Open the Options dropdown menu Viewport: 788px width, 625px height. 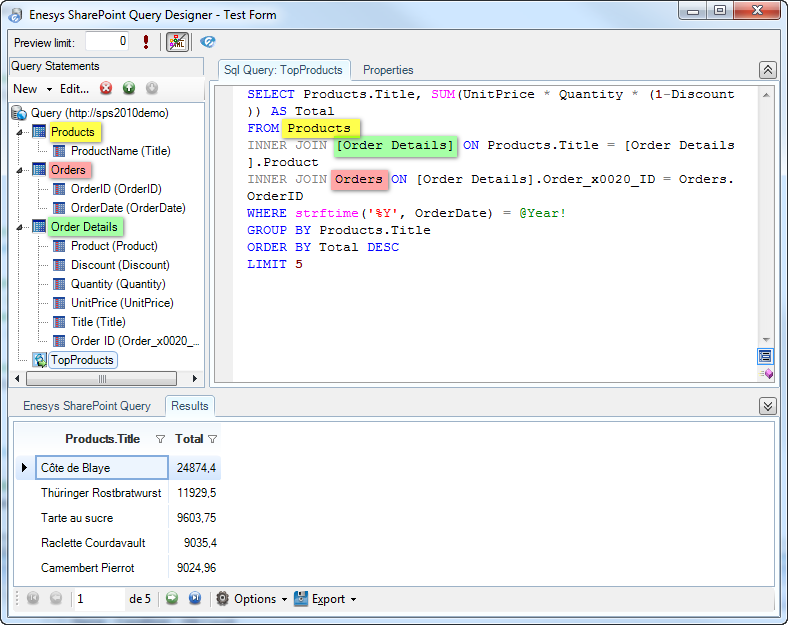254,599
